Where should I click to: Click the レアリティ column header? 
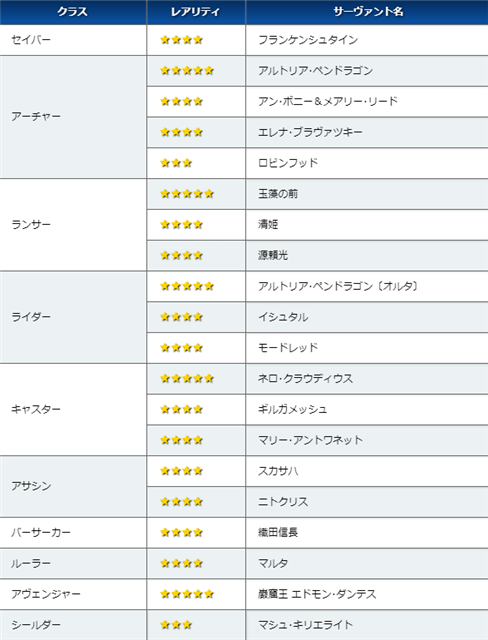196,12
